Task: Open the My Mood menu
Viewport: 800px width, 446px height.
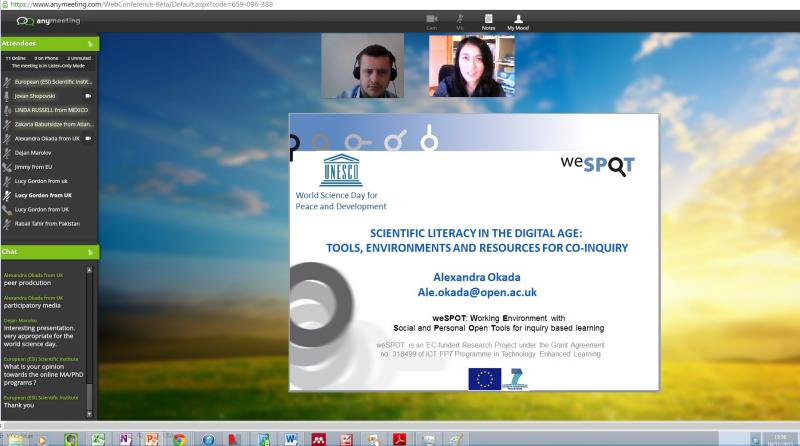Action: click(x=517, y=21)
